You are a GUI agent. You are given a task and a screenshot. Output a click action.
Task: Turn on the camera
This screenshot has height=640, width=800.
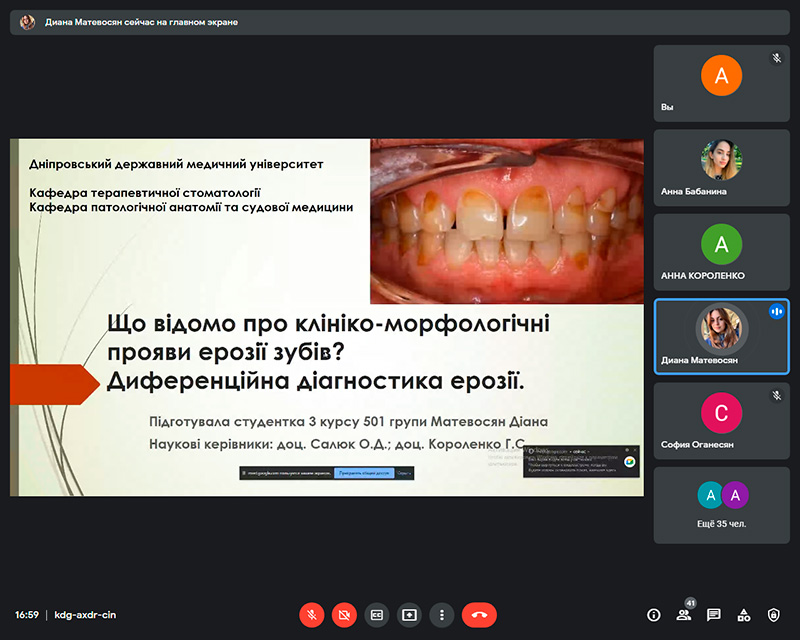(x=344, y=615)
